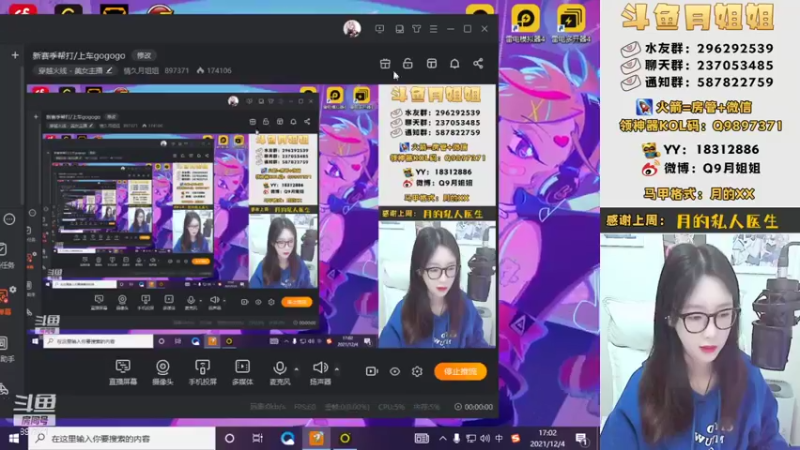Mute the microphone (麦克风) icon
This screenshot has height=450, width=800.
280,367
